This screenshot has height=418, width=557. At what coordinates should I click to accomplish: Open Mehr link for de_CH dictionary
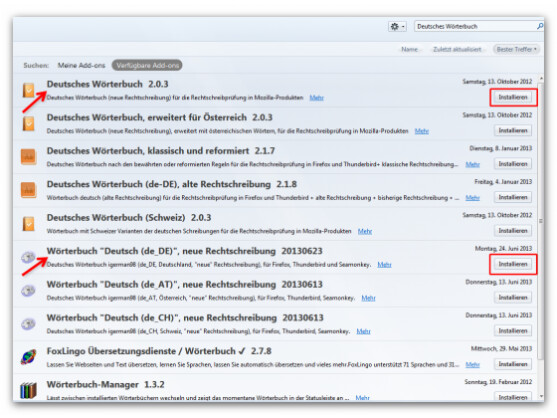point(363,331)
